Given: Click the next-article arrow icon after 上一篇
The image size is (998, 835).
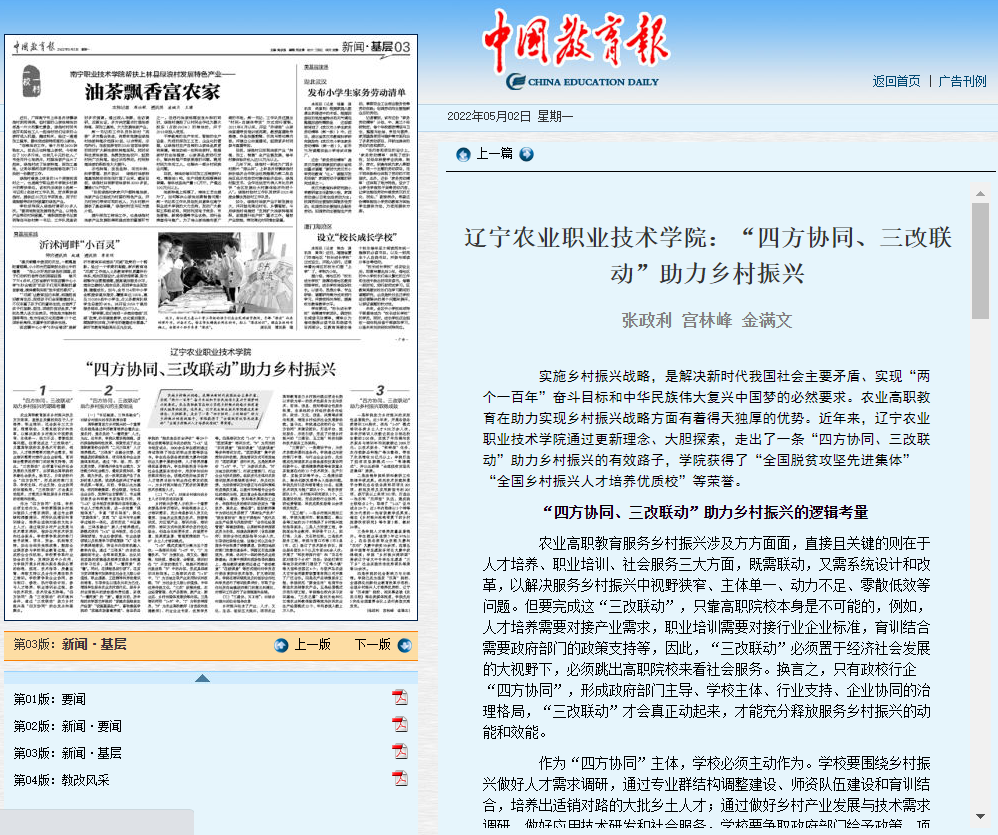Looking at the screenshot, I should click(x=526, y=154).
